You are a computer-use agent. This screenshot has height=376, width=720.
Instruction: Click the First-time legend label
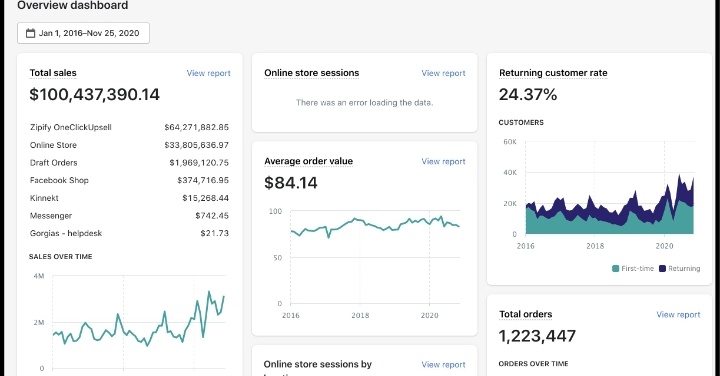pos(637,269)
